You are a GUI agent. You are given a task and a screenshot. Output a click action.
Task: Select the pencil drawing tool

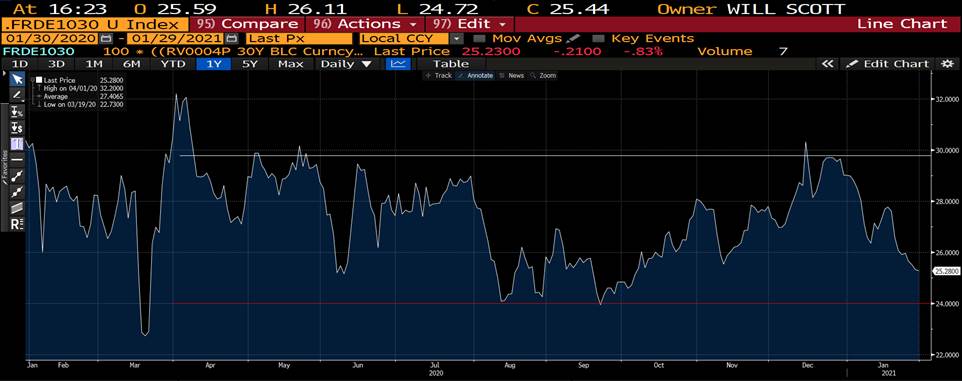[x=17, y=95]
